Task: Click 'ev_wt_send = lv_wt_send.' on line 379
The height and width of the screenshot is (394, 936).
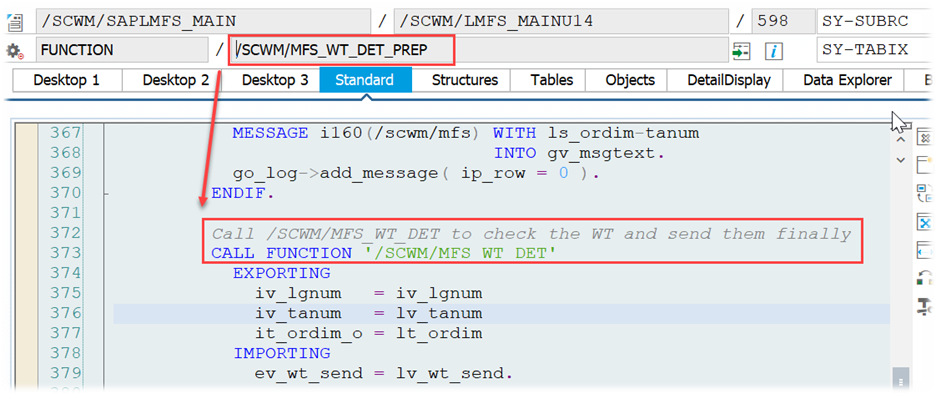Action: (384, 374)
